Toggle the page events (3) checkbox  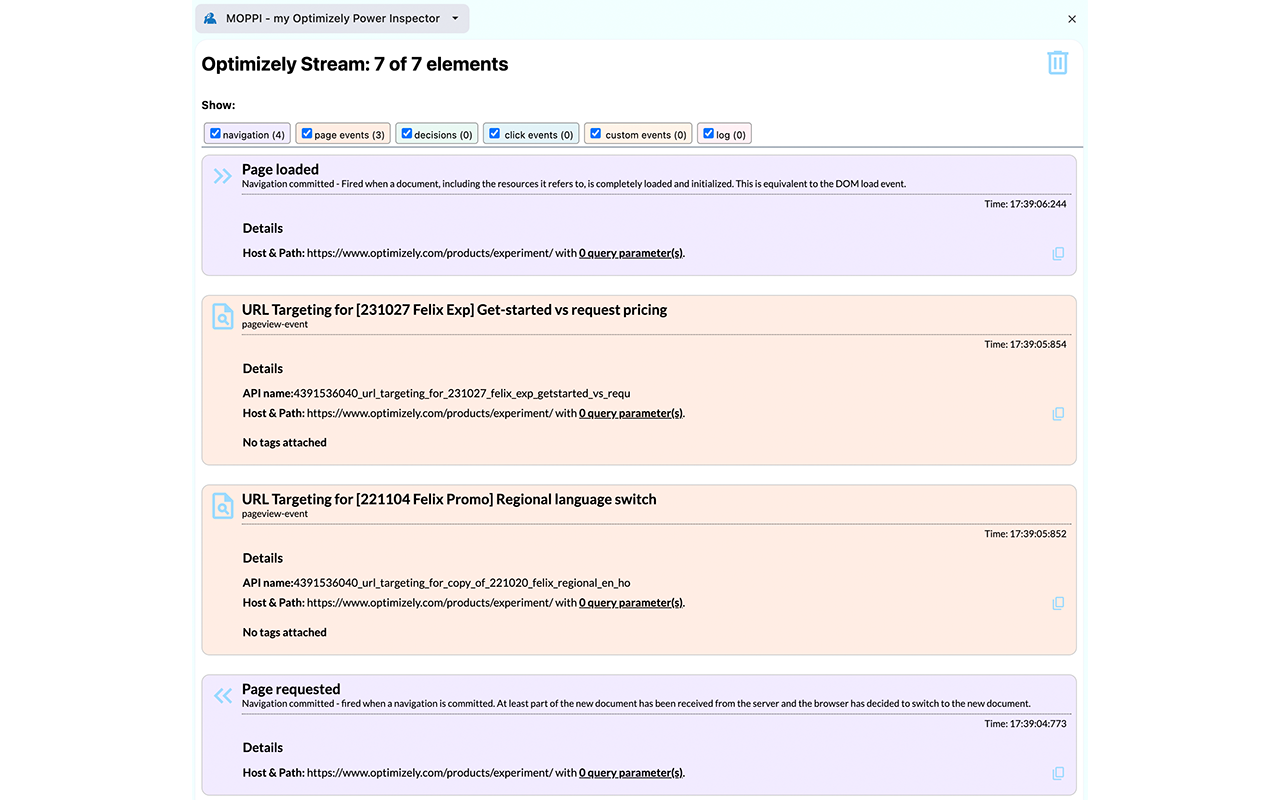(306, 134)
